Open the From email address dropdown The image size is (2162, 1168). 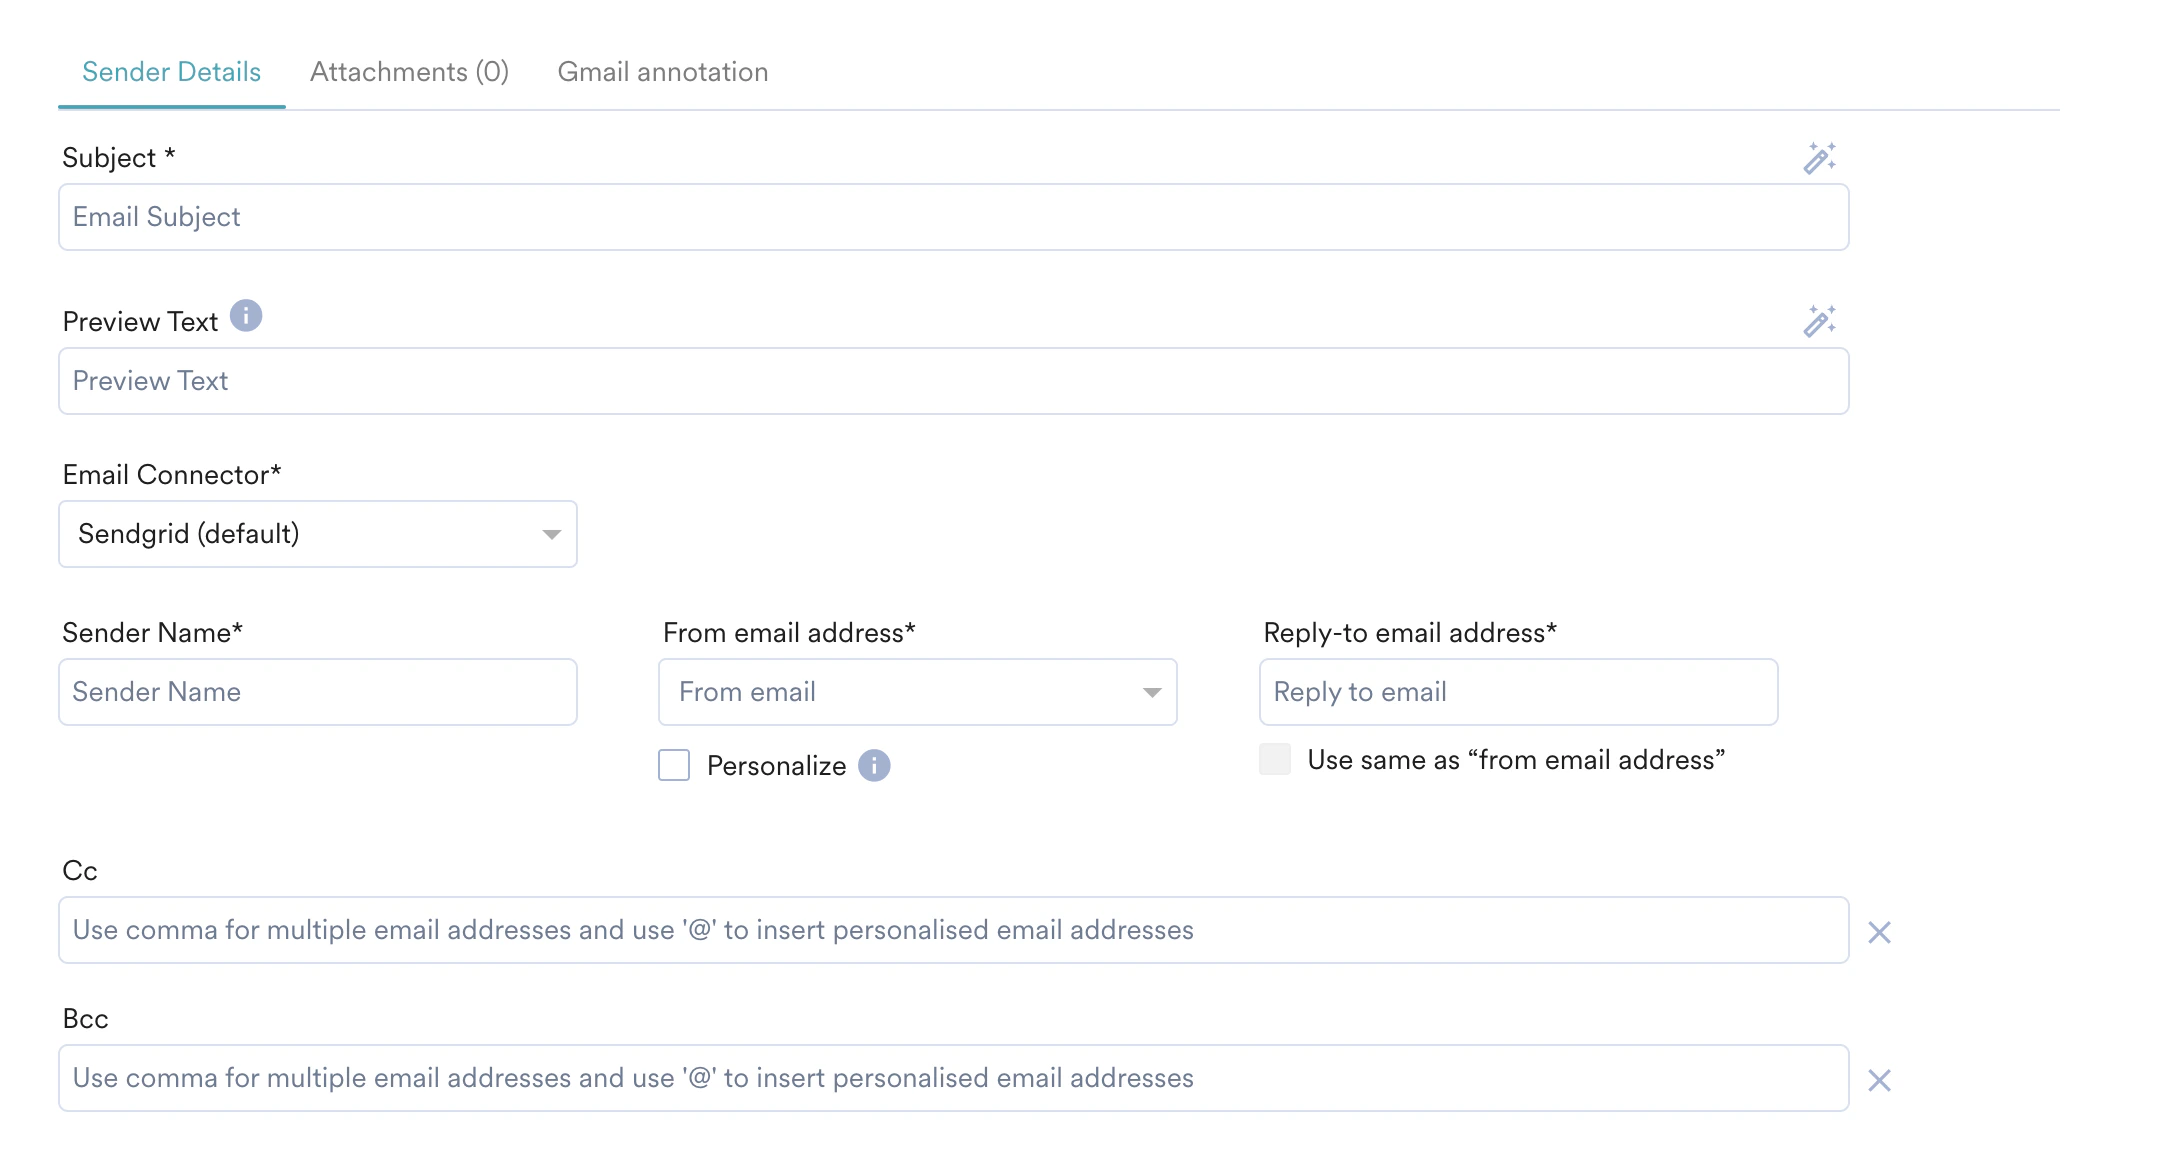click(916, 691)
